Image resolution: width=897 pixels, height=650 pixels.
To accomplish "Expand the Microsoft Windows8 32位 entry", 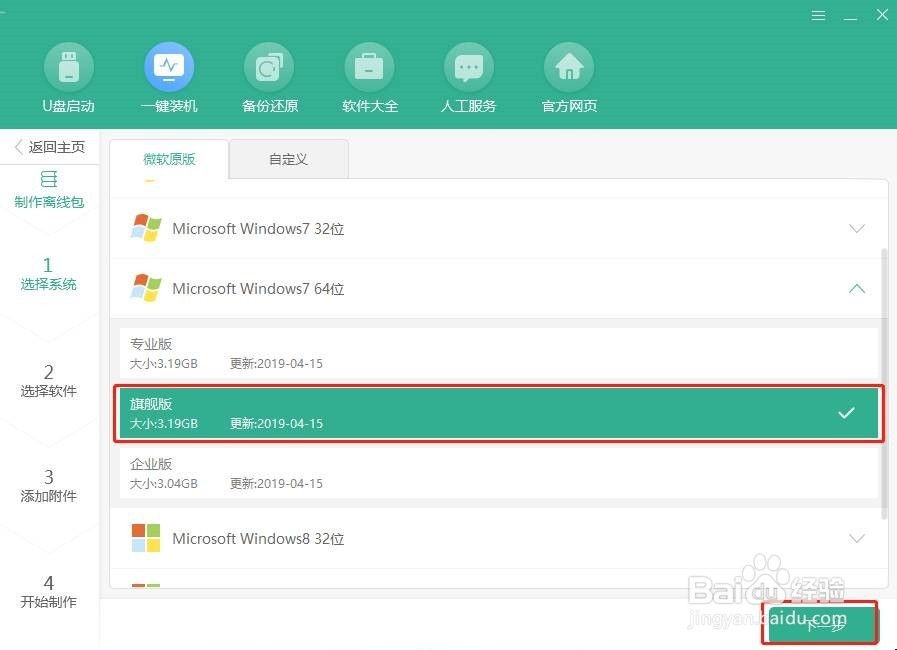I will (857, 538).
